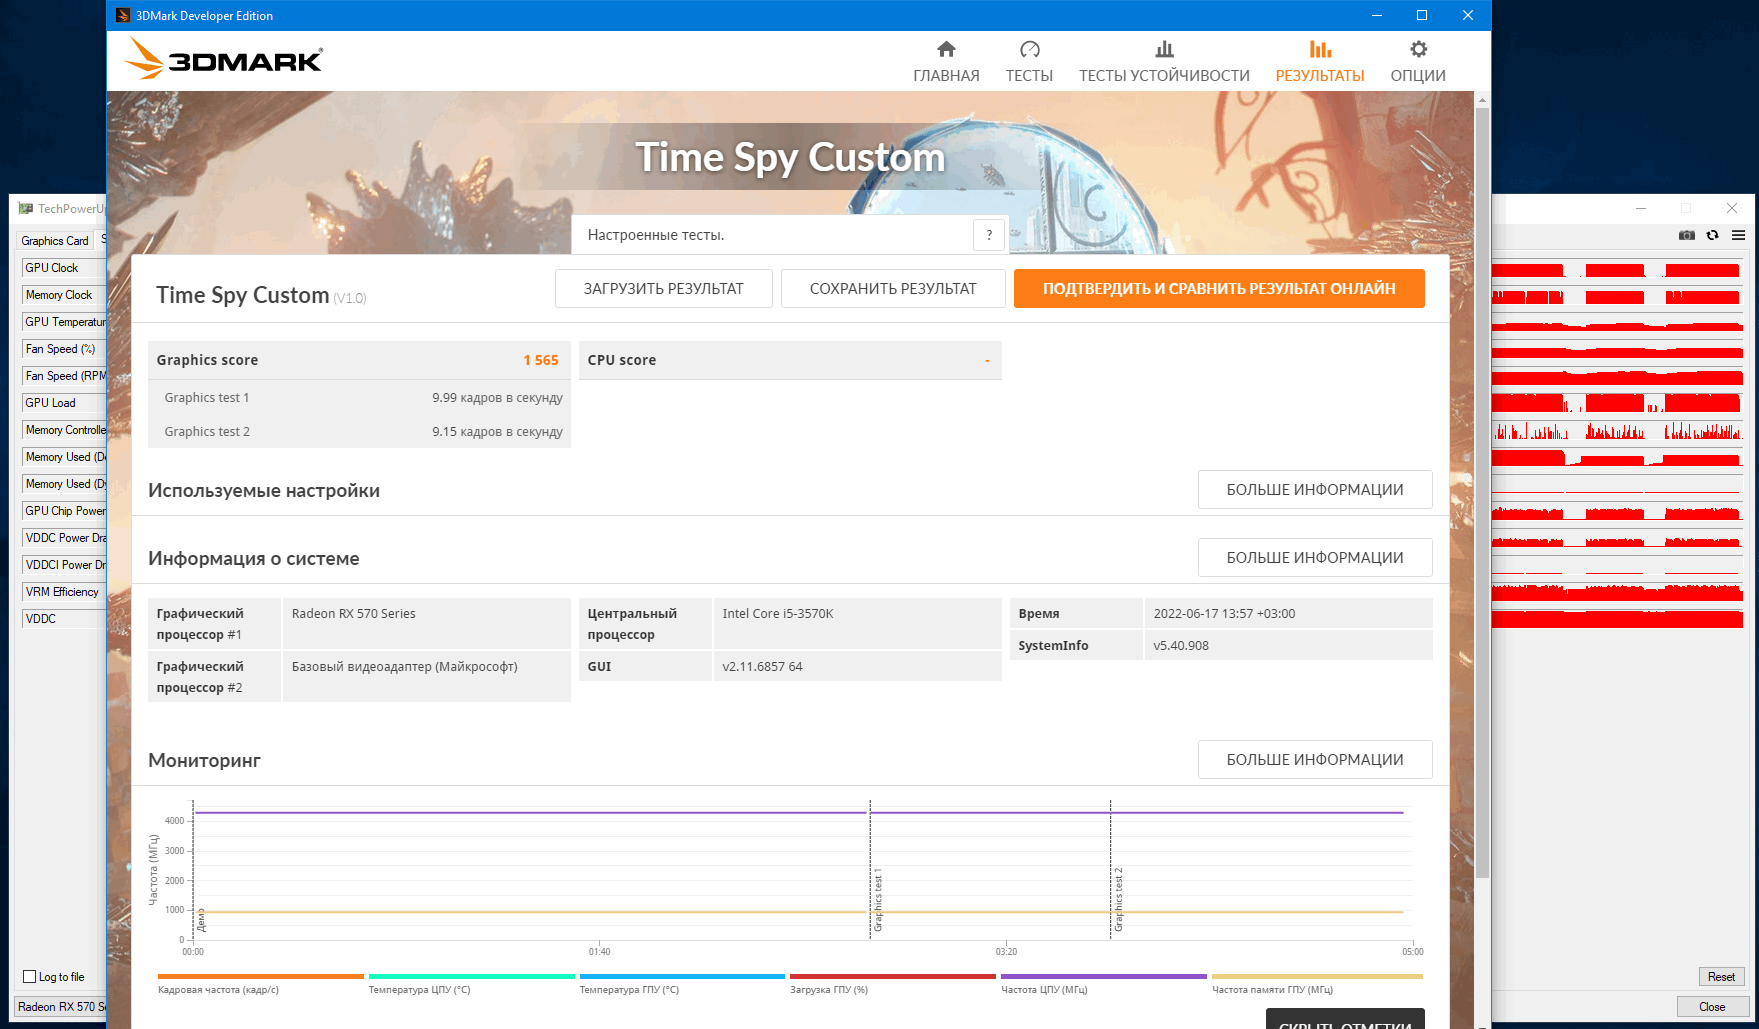This screenshot has width=1759, height=1029.
Task: Click the GPU-Z Close button
Action: click(1712, 1007)
